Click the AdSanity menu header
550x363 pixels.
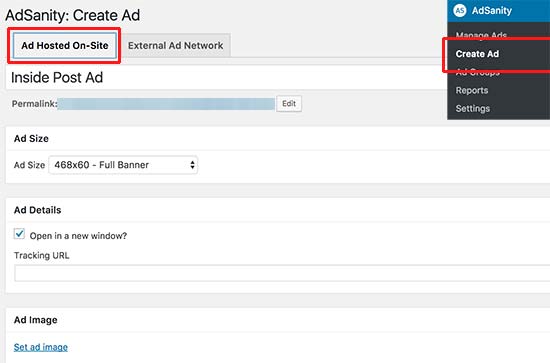tap(498, 11)
